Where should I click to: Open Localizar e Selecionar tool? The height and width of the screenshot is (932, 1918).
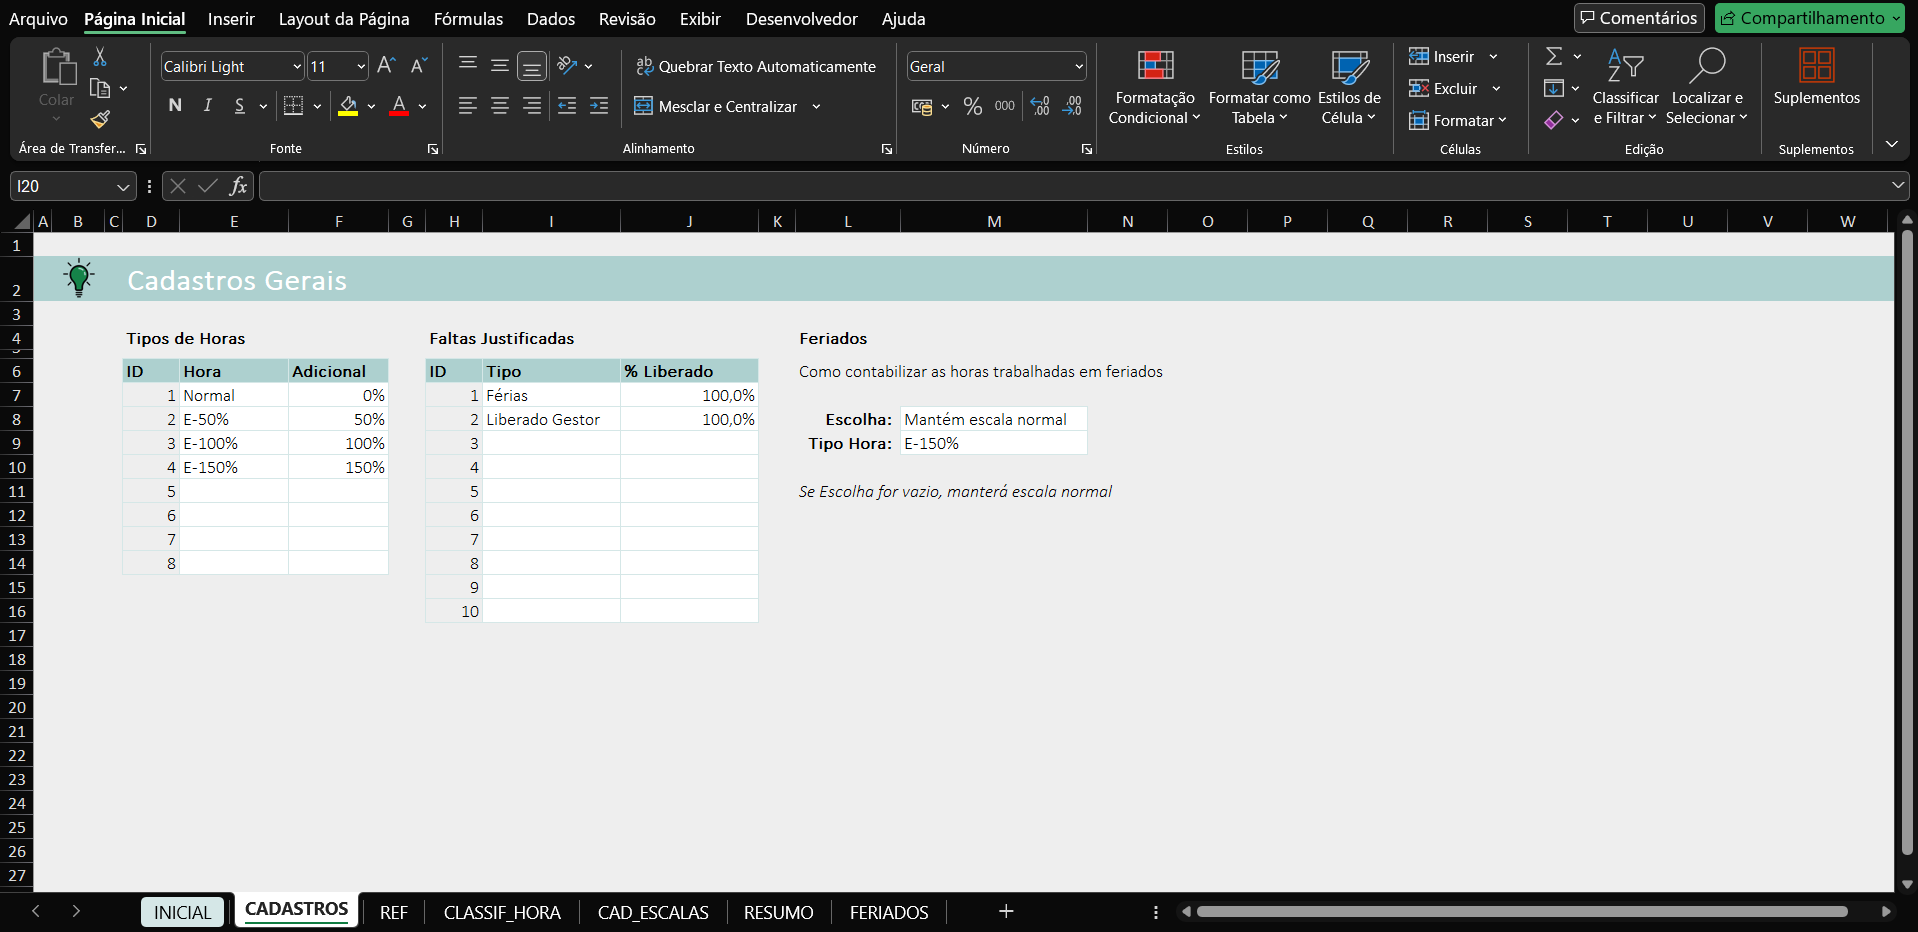(x=1707, y=88)
